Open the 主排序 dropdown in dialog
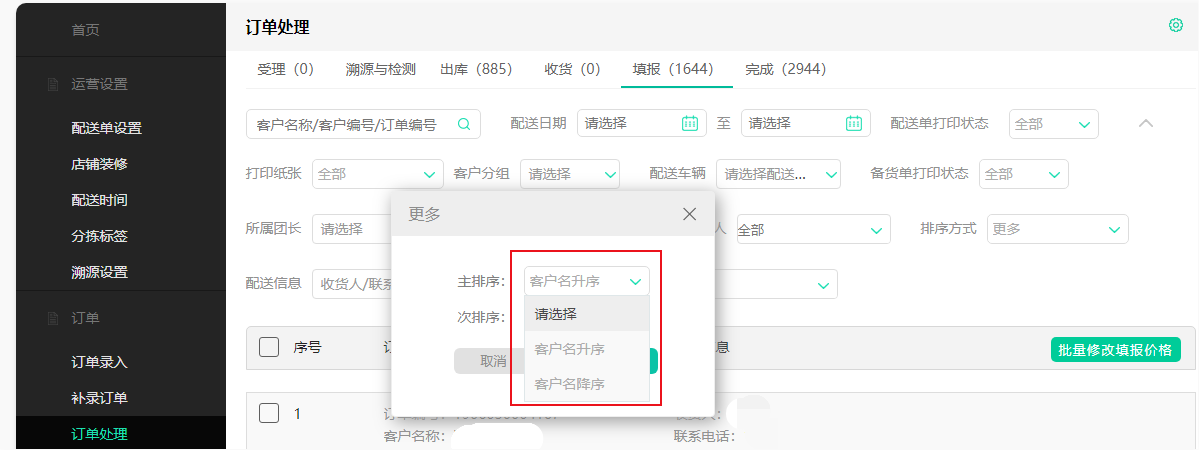Screen dimensions: 1199x450 (587, 281)
